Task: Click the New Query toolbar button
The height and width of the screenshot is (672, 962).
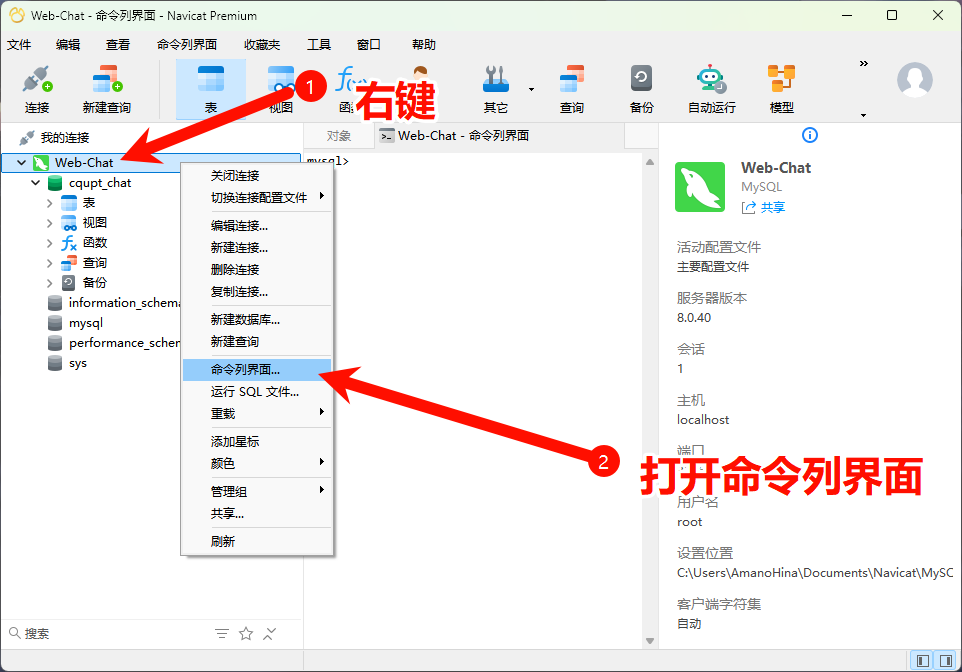Action: tap(107, 89)
